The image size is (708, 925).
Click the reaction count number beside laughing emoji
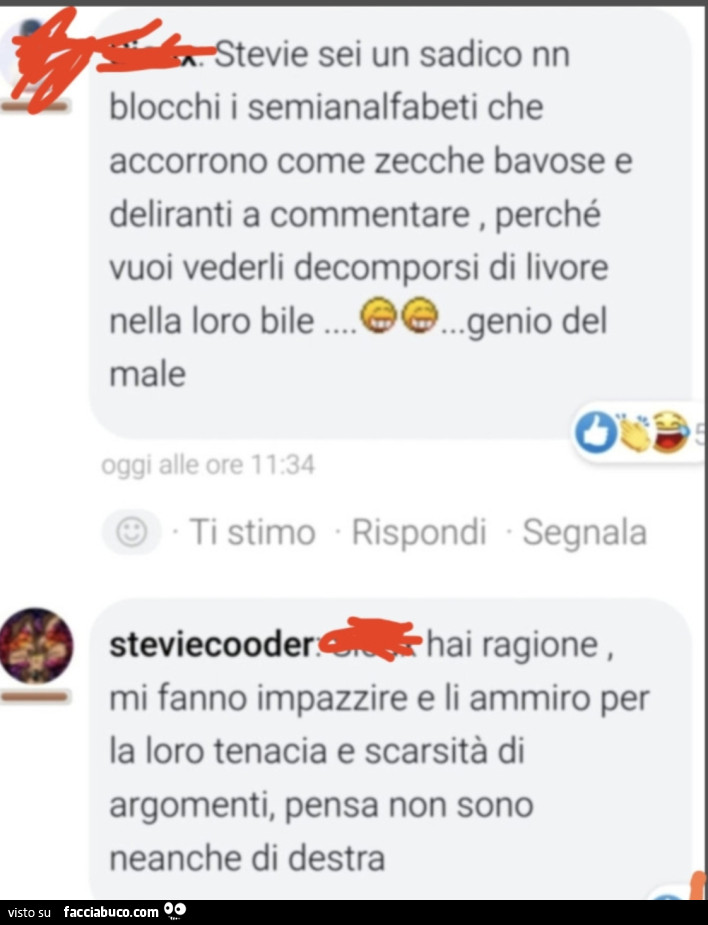point(699,435)
